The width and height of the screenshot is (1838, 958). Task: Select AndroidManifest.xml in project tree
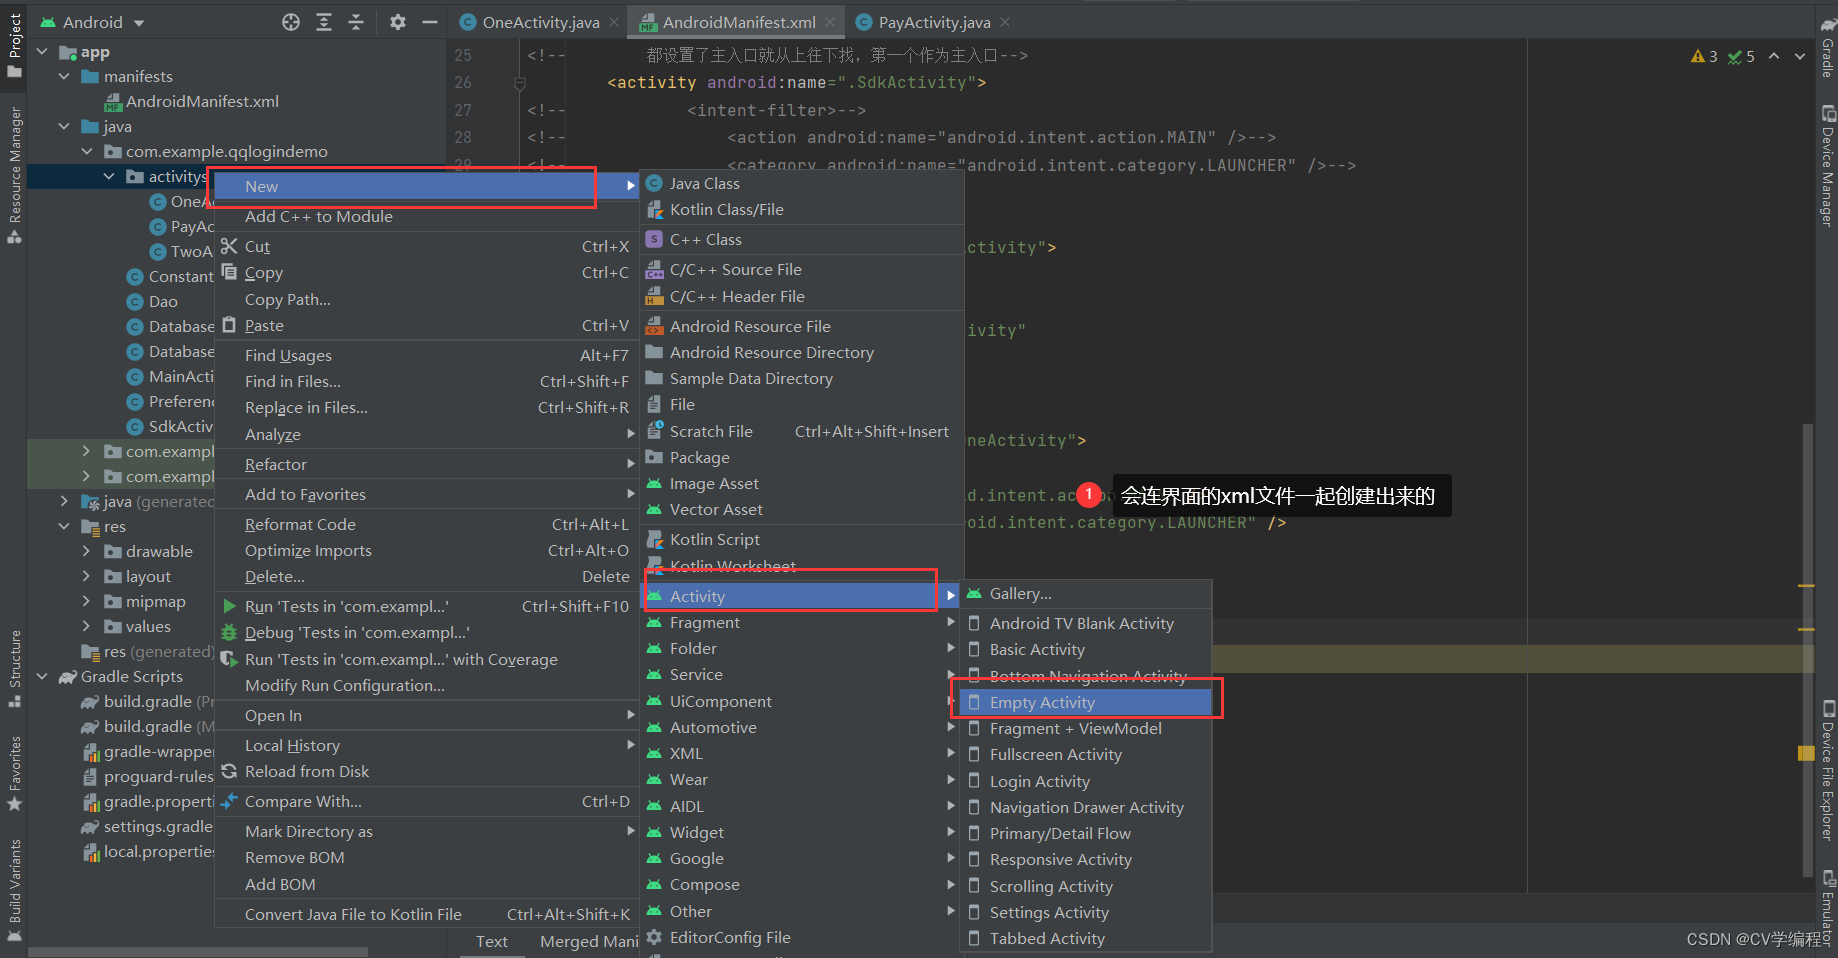pos(202,101)
